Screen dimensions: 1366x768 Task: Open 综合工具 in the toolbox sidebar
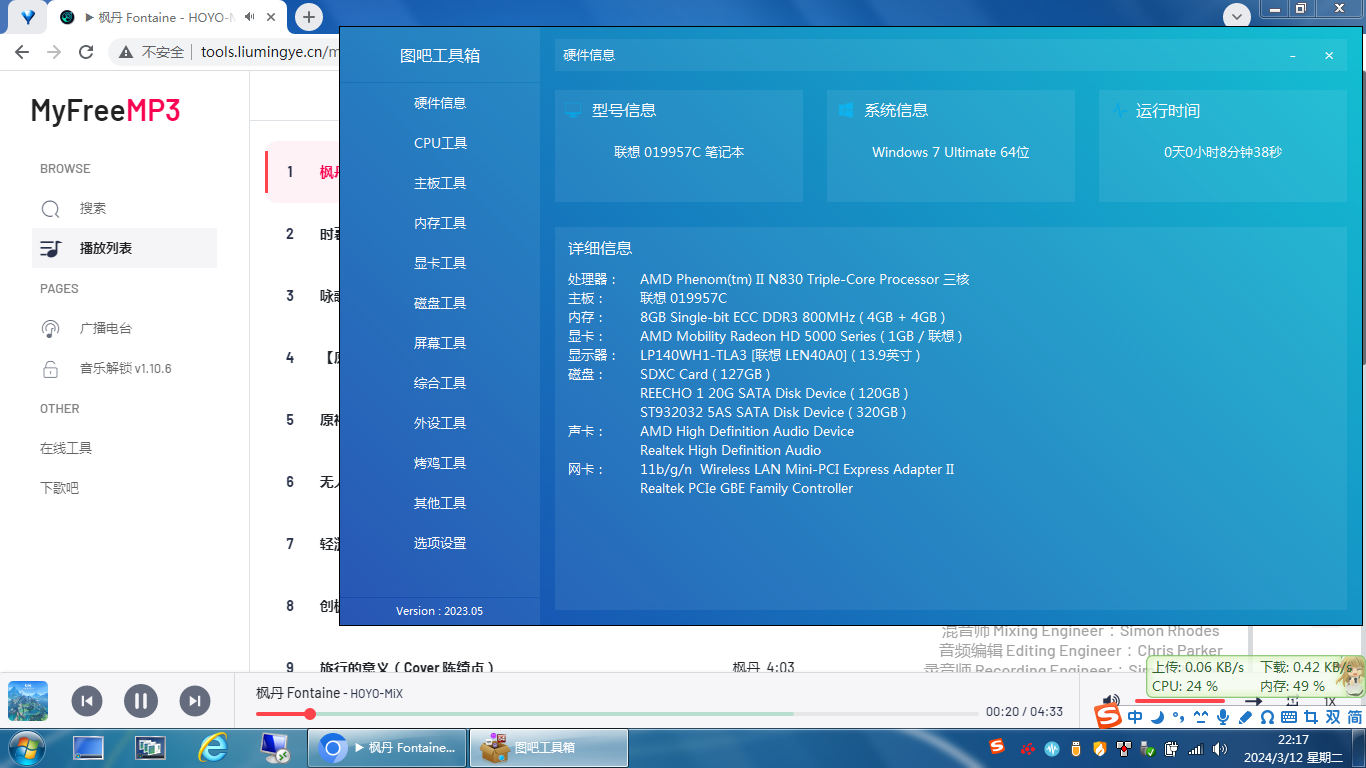pyautogui.click(x=440, y=383)
